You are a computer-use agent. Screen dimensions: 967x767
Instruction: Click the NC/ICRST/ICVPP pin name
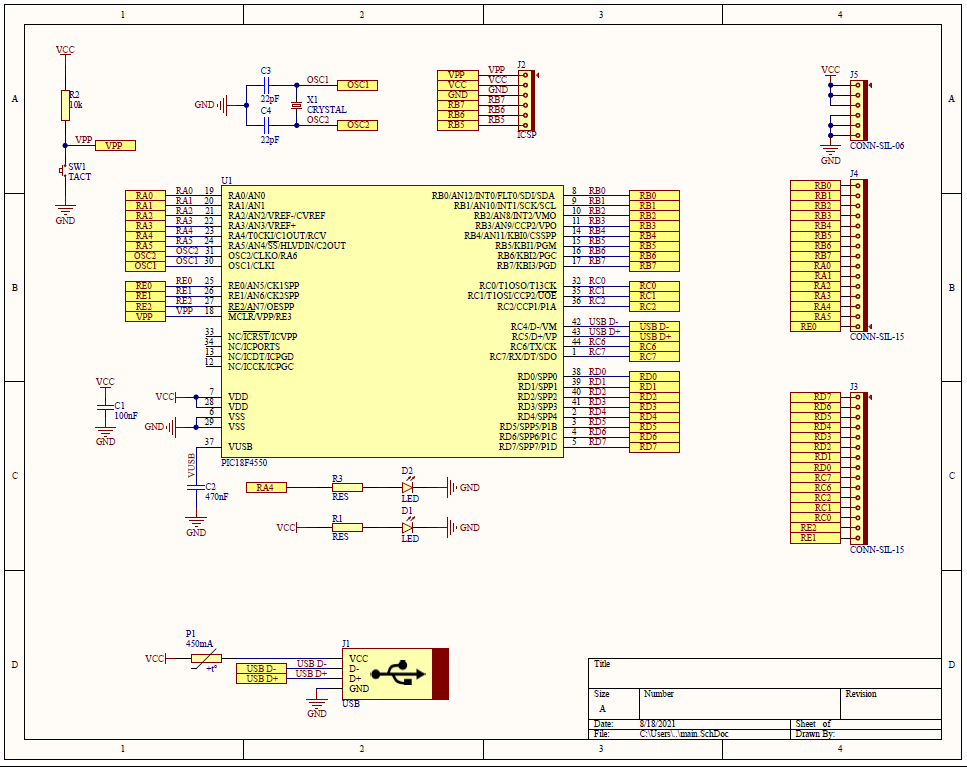(262, 337)
